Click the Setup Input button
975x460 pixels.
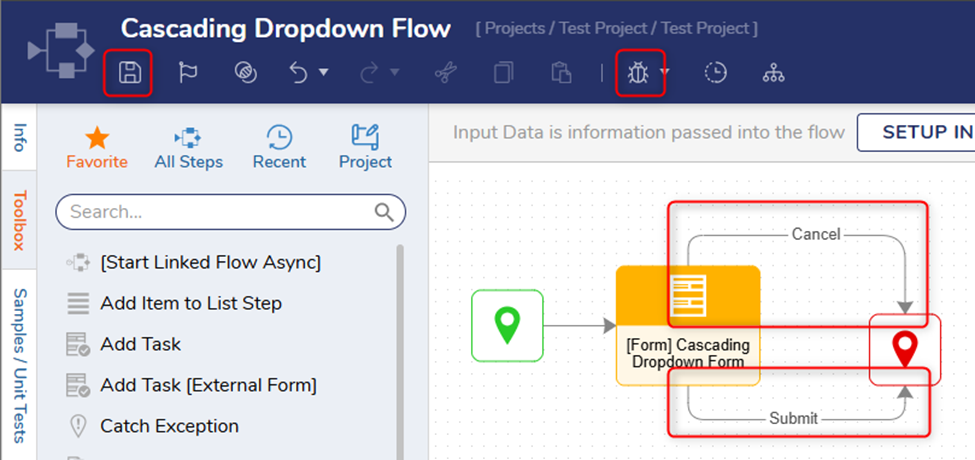pos(915,132)
